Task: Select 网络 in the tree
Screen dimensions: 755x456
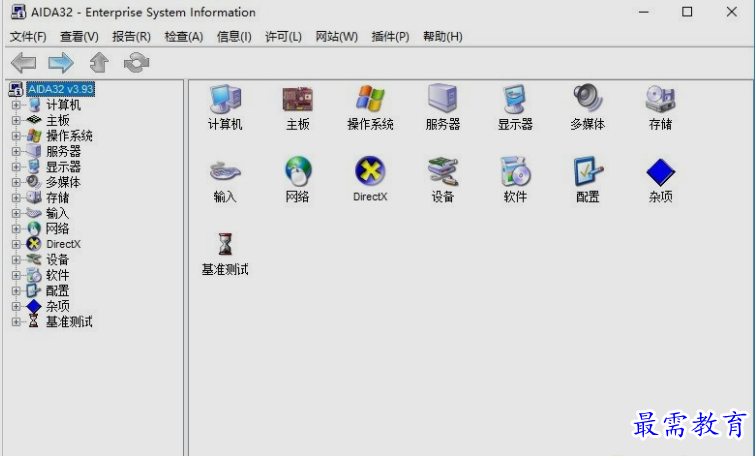Action: pos(57,228)
